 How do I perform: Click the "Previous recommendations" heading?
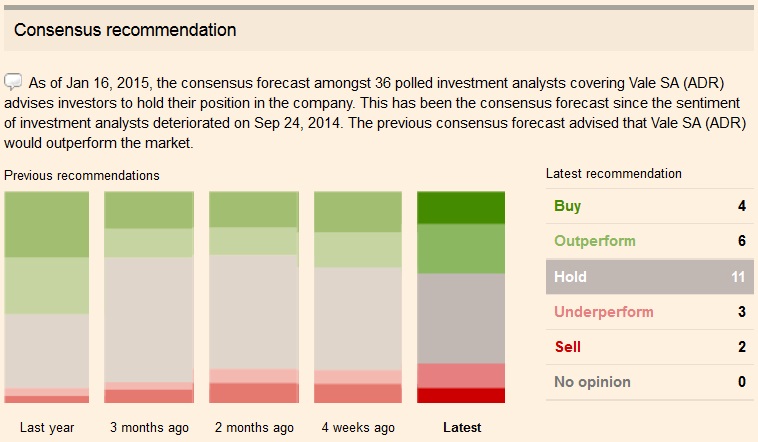[82, 175]
